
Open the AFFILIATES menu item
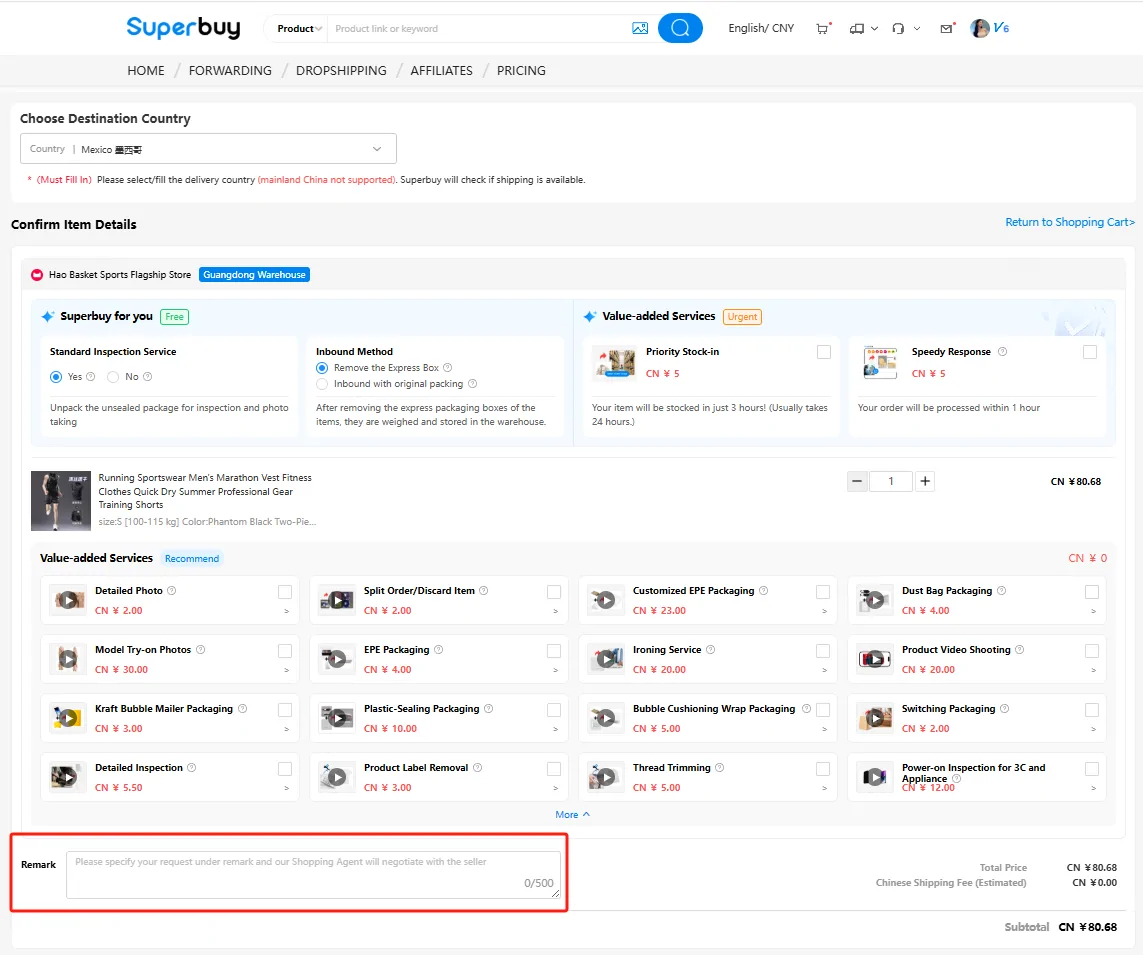coord(442,71)
